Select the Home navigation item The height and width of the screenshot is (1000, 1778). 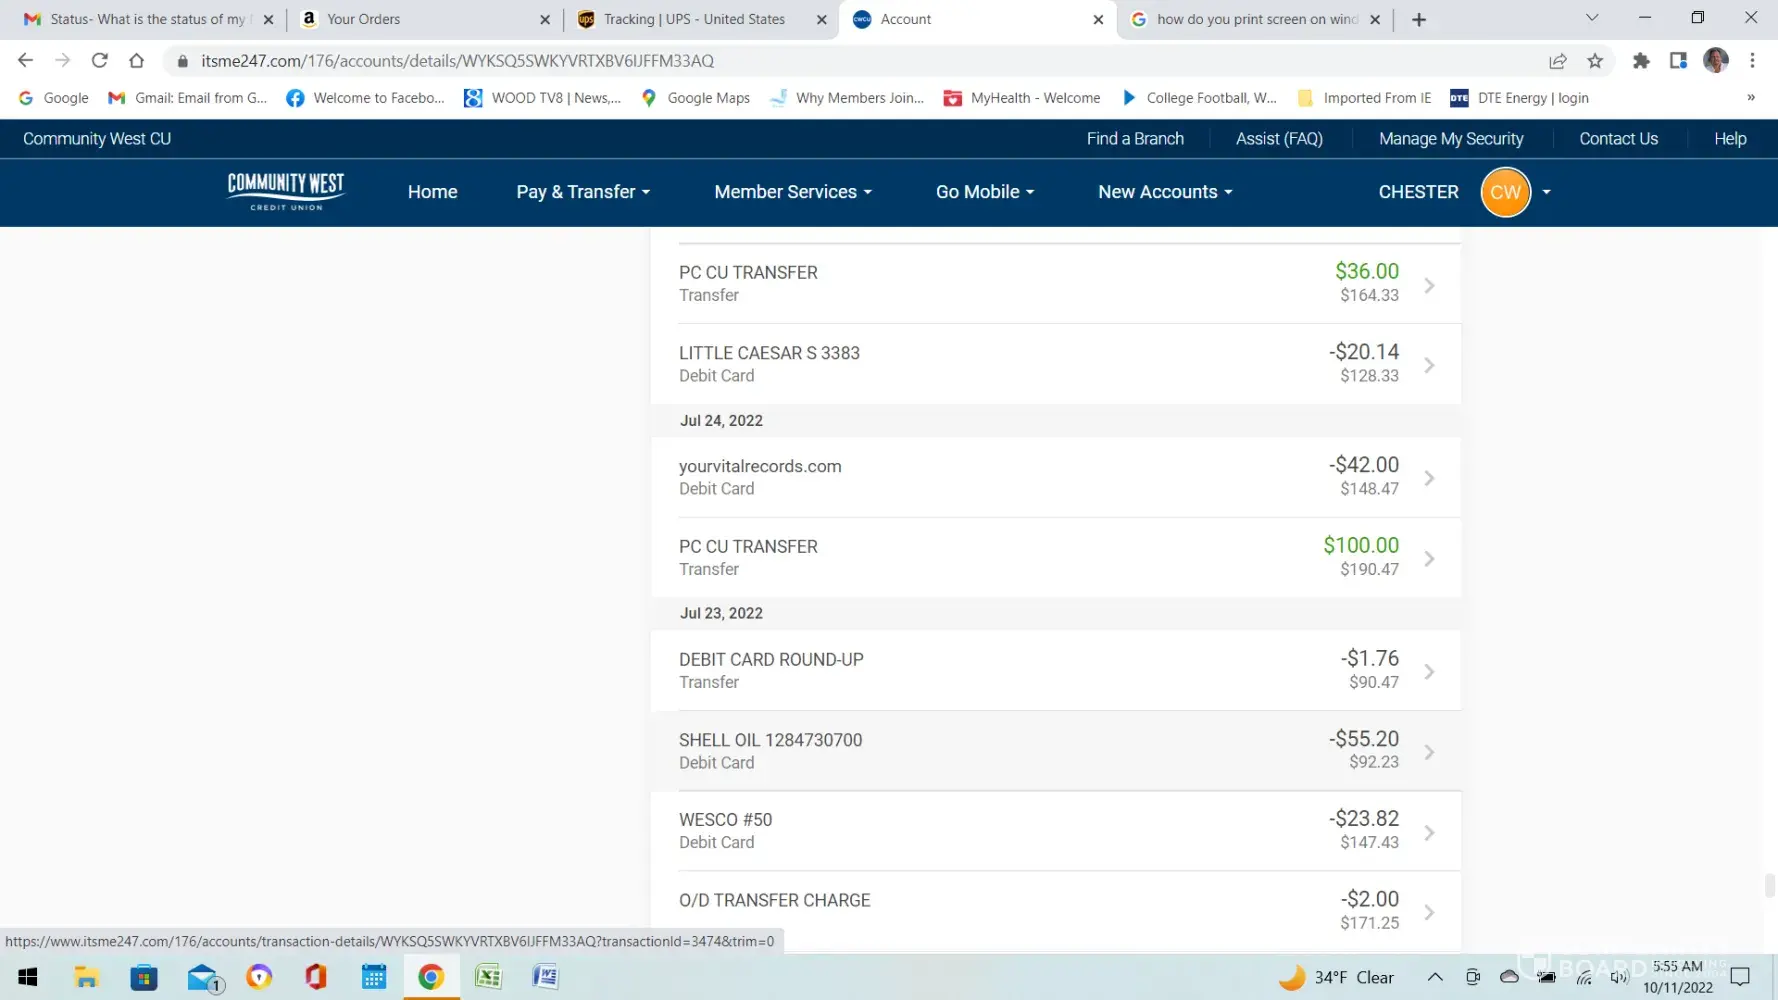tap(432, 192)
